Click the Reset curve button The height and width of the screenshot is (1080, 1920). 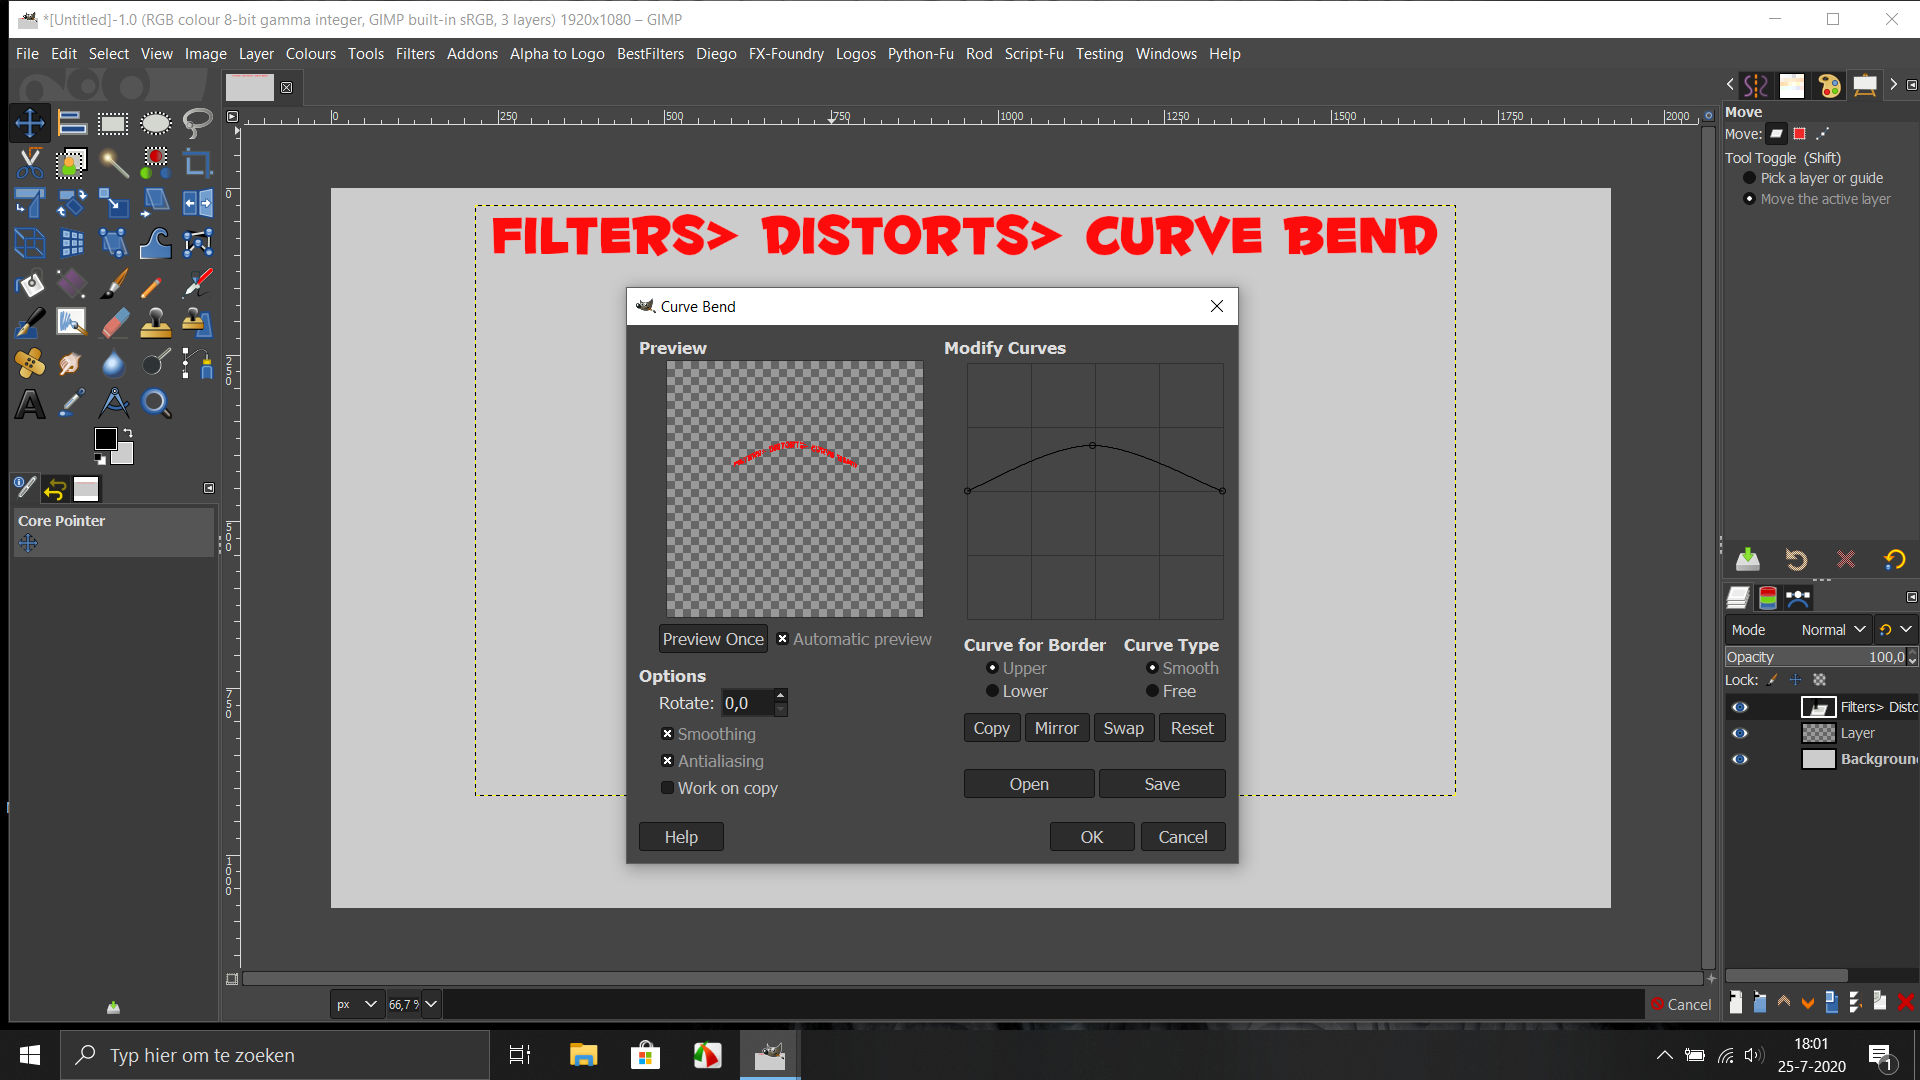[1192, 728]
